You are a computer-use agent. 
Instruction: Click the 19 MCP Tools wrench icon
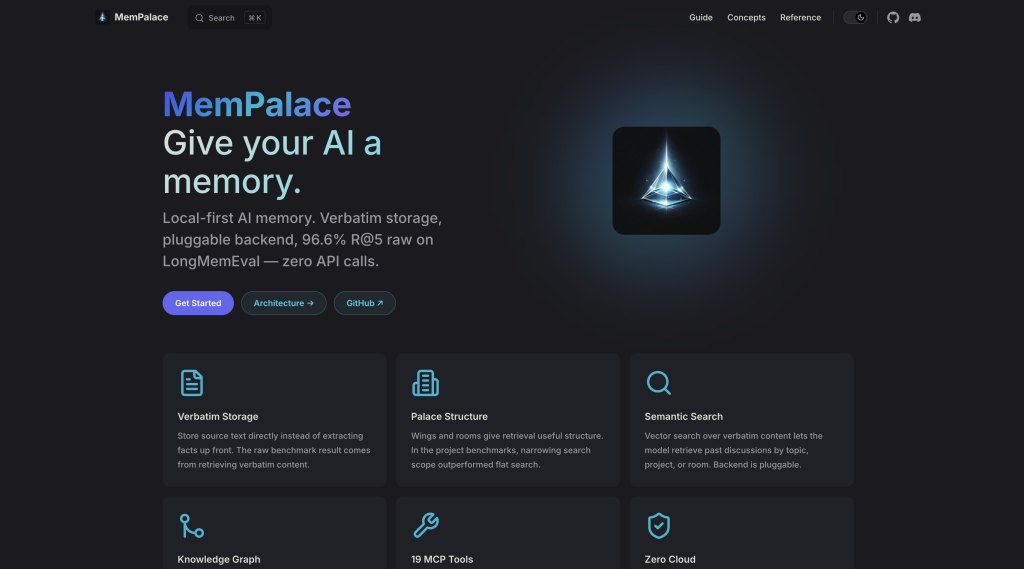(426, 525)
